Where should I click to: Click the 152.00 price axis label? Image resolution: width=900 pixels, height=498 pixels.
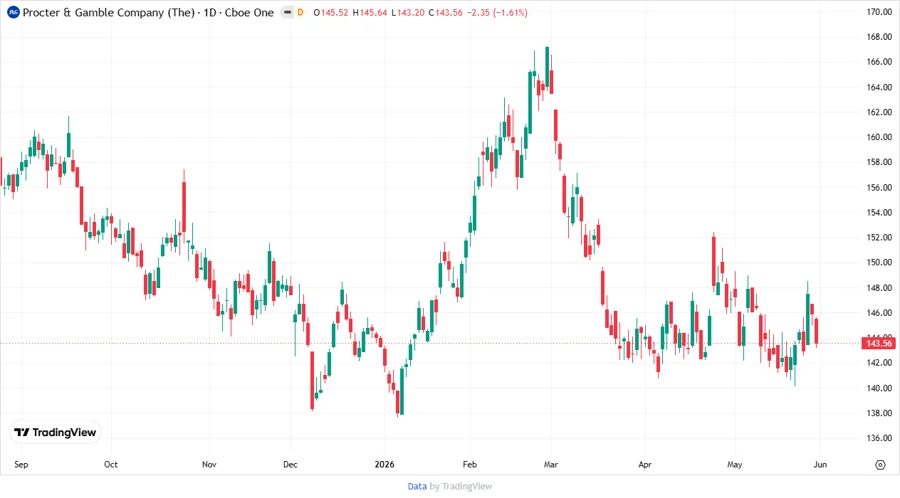pyautogui.click(x=879, y=237)
